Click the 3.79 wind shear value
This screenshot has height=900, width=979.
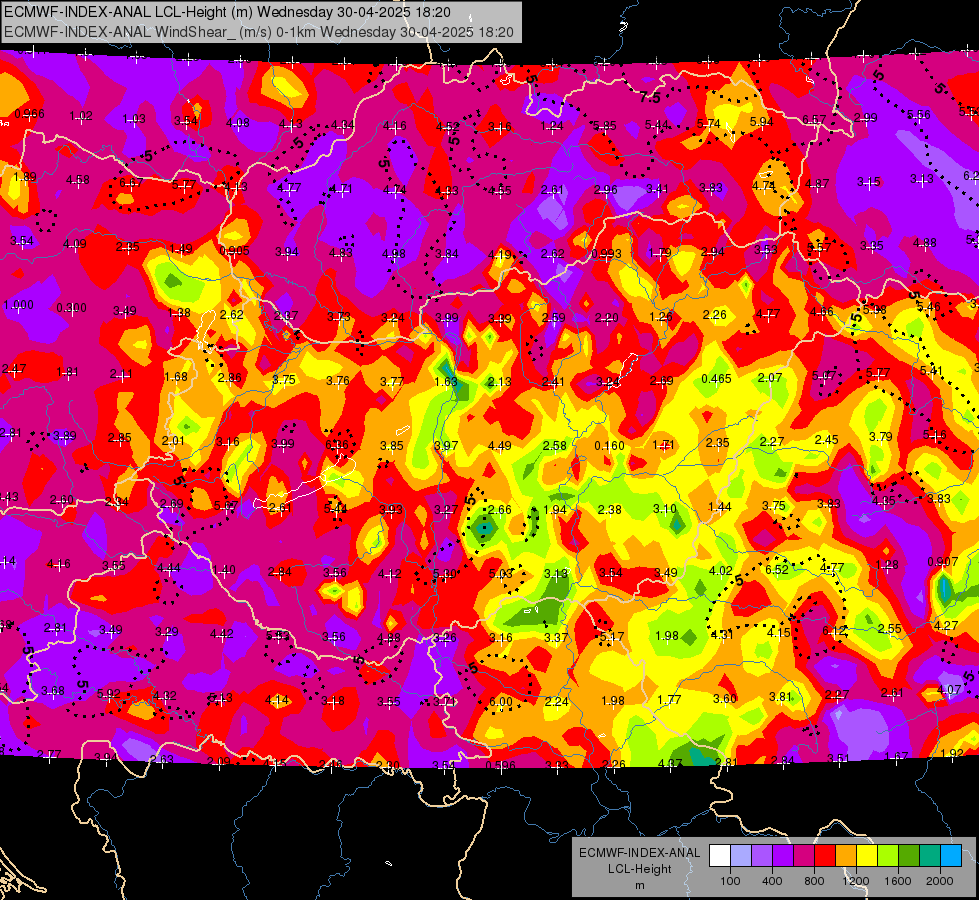(x=881, y=436)
